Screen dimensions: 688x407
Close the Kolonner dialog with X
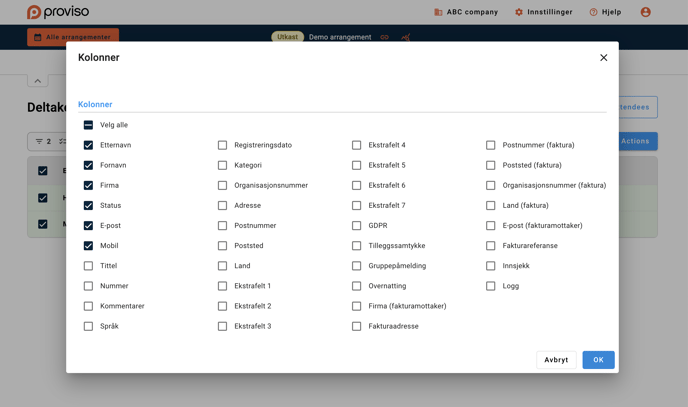click(603, 58)
